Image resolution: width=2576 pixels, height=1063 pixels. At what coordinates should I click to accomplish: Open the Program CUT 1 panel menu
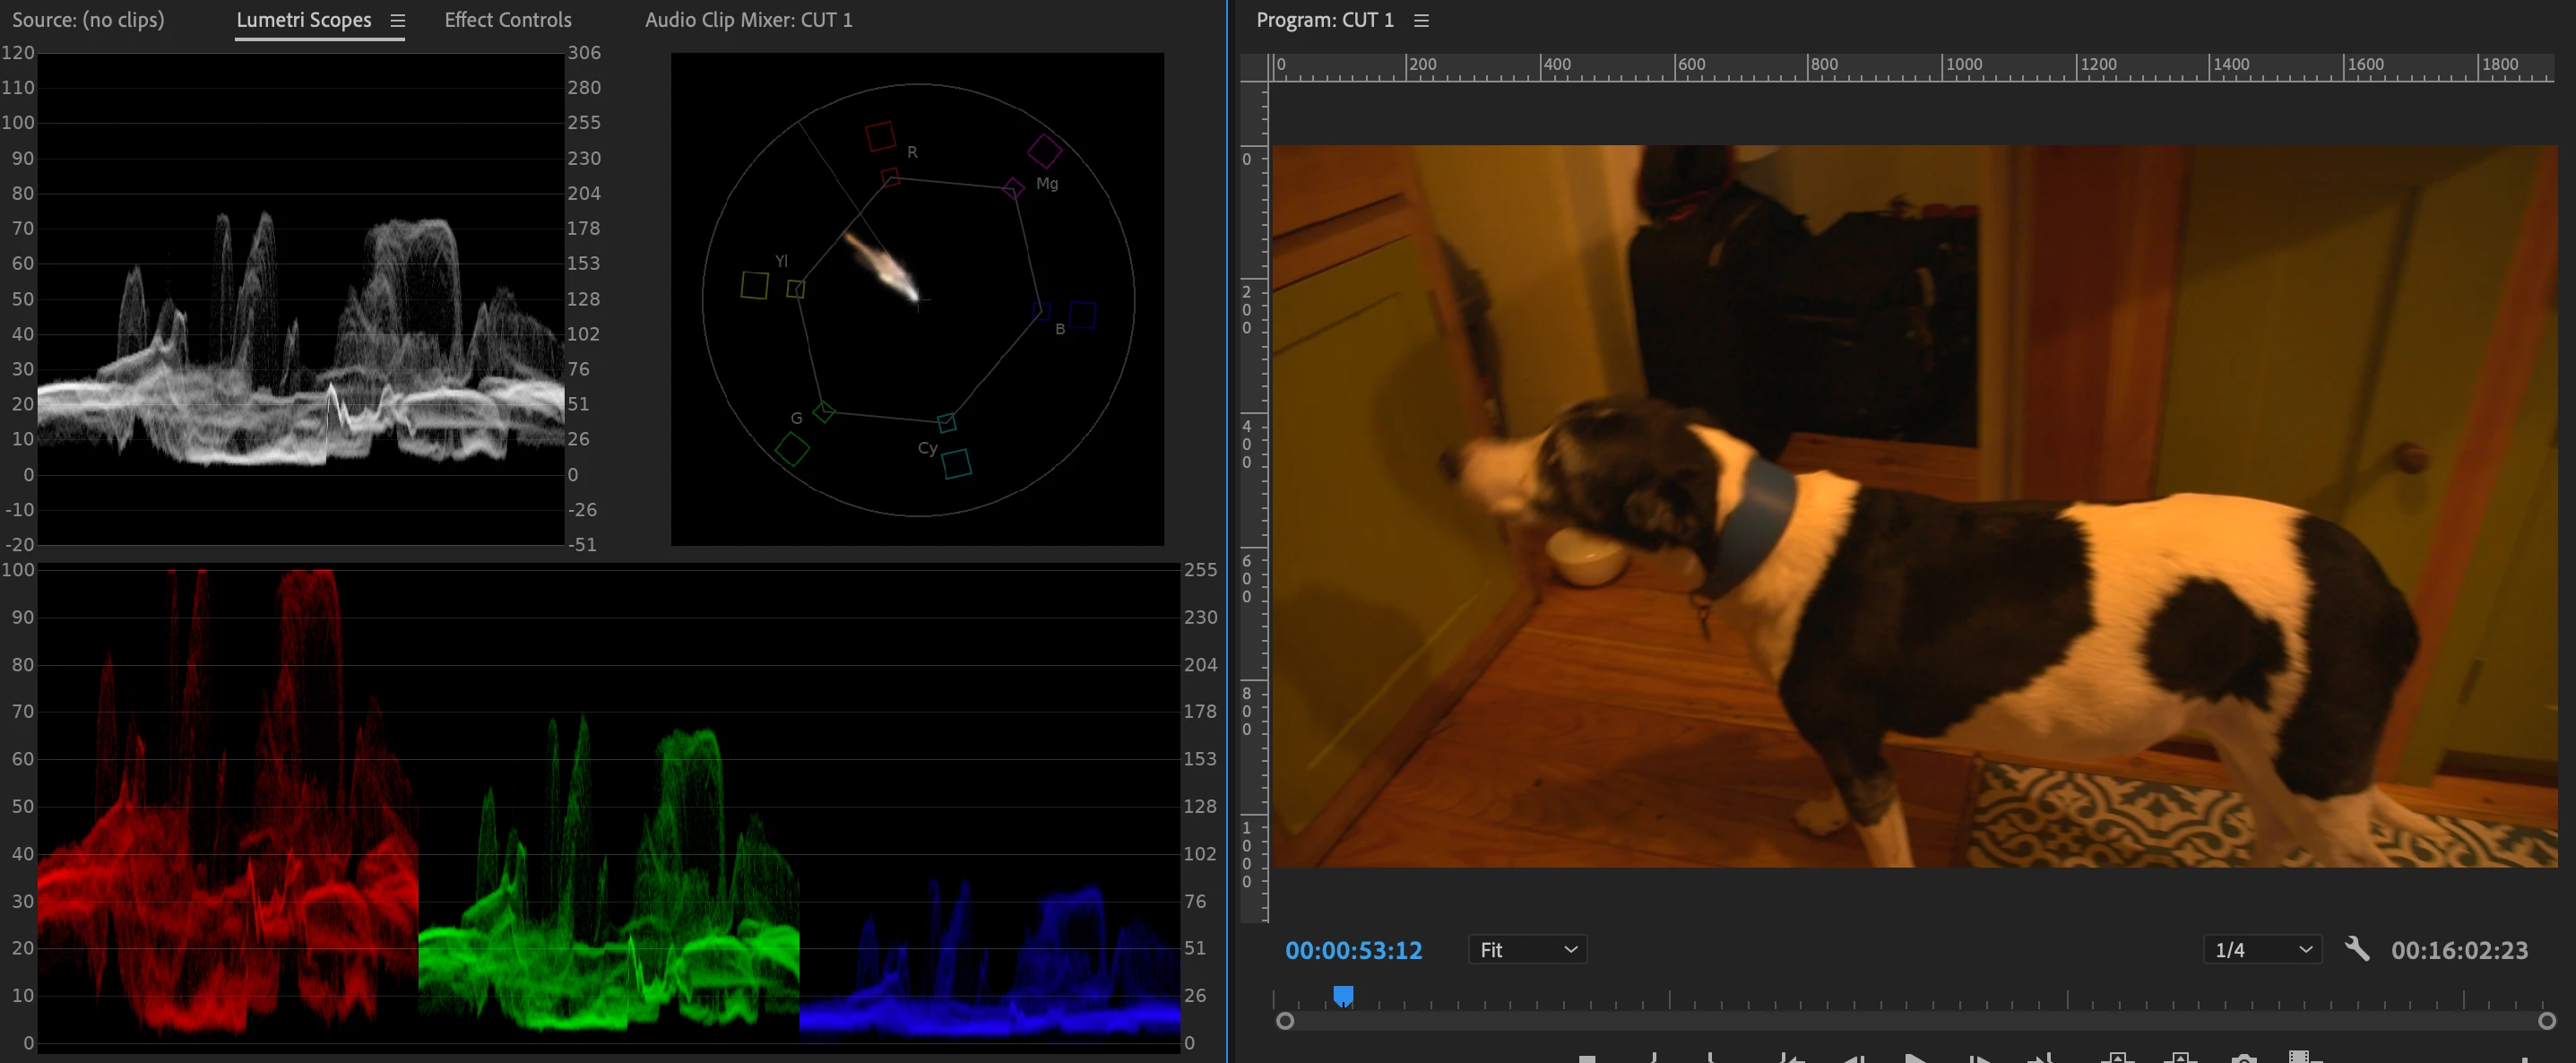coord(1421,20)
